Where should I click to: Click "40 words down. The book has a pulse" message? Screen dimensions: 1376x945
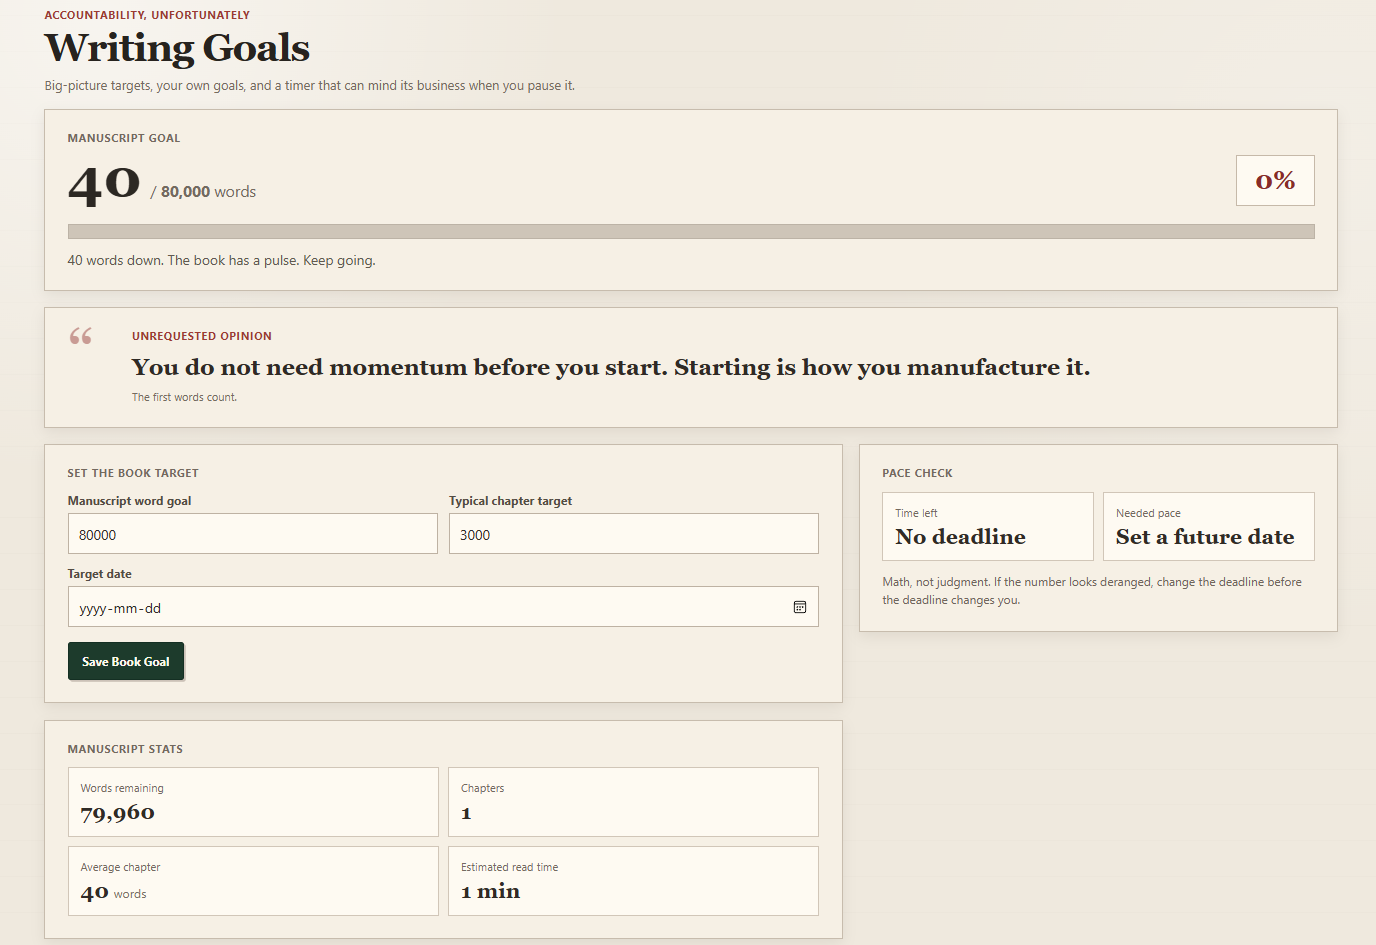coord(222,260)
